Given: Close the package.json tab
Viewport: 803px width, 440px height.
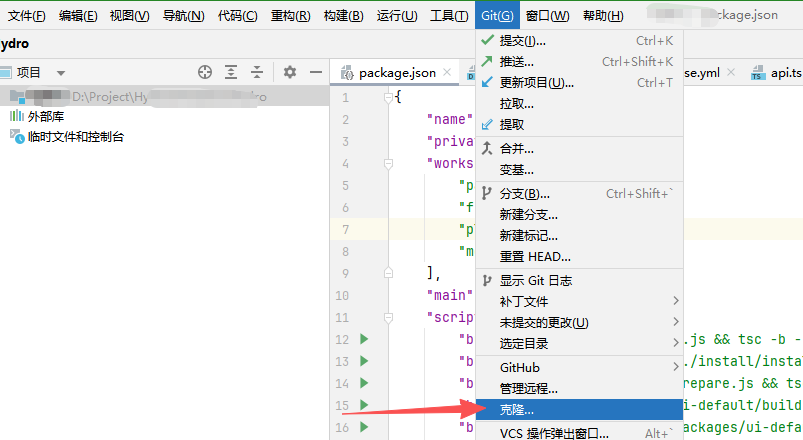Looking at the screenshot, I should tap(447, 72).
